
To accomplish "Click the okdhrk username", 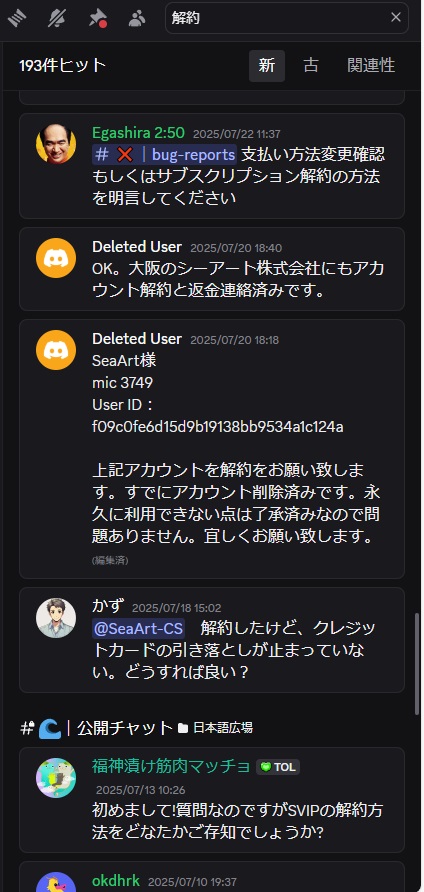I will click(116, 881).
